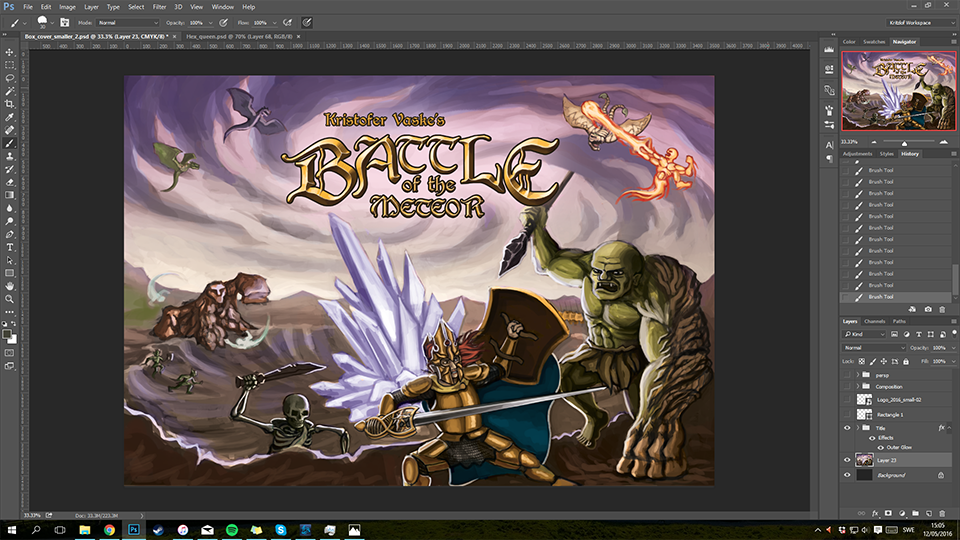
Task: Select the Hand tool
Action: tap(9, 286)
